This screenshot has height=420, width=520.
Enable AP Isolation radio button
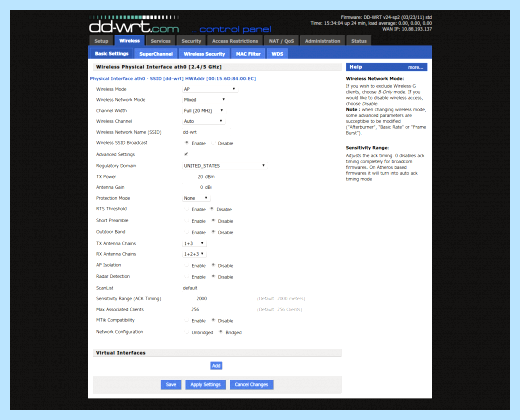187,265
